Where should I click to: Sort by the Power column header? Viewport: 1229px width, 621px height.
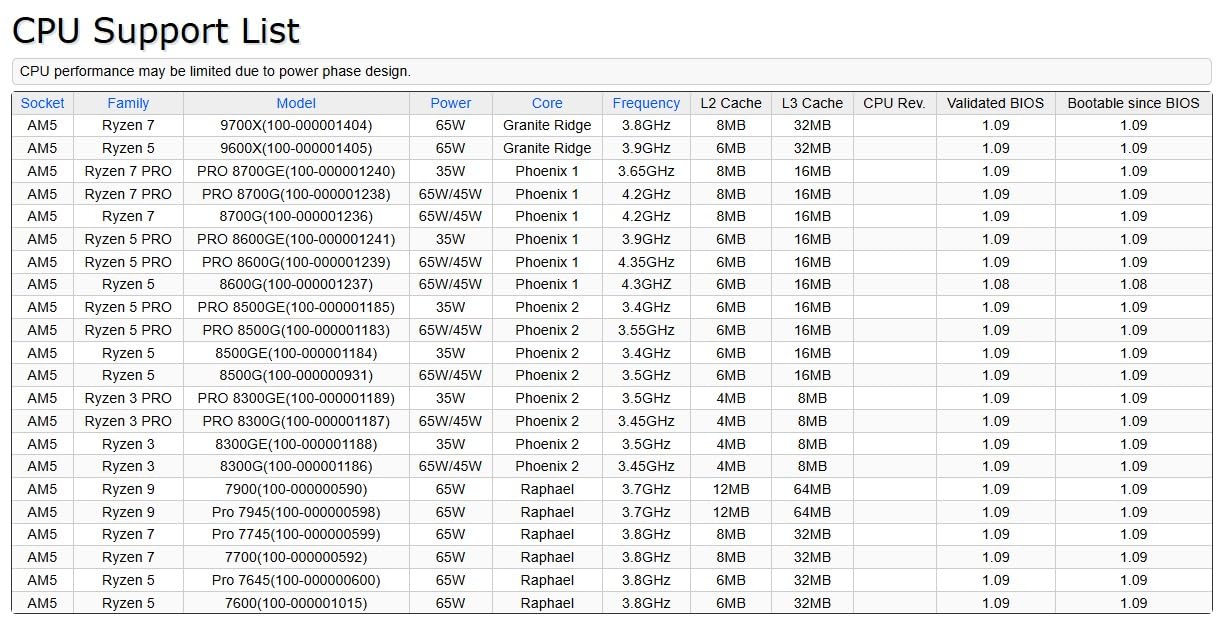[450, 103]
